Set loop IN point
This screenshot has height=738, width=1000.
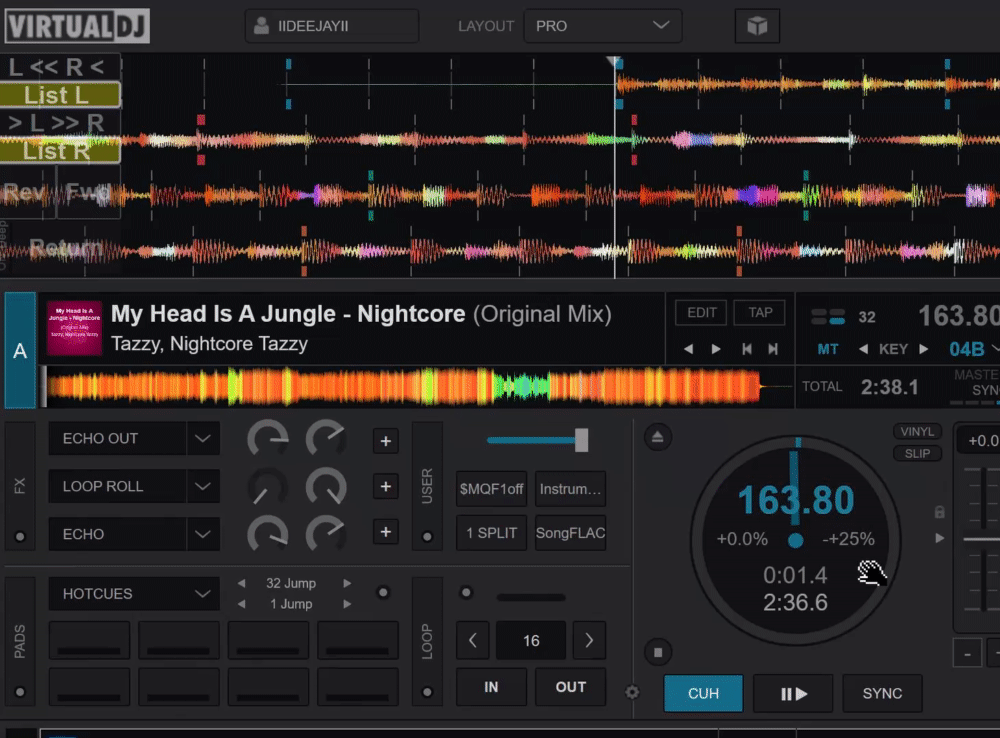point(491,687)
